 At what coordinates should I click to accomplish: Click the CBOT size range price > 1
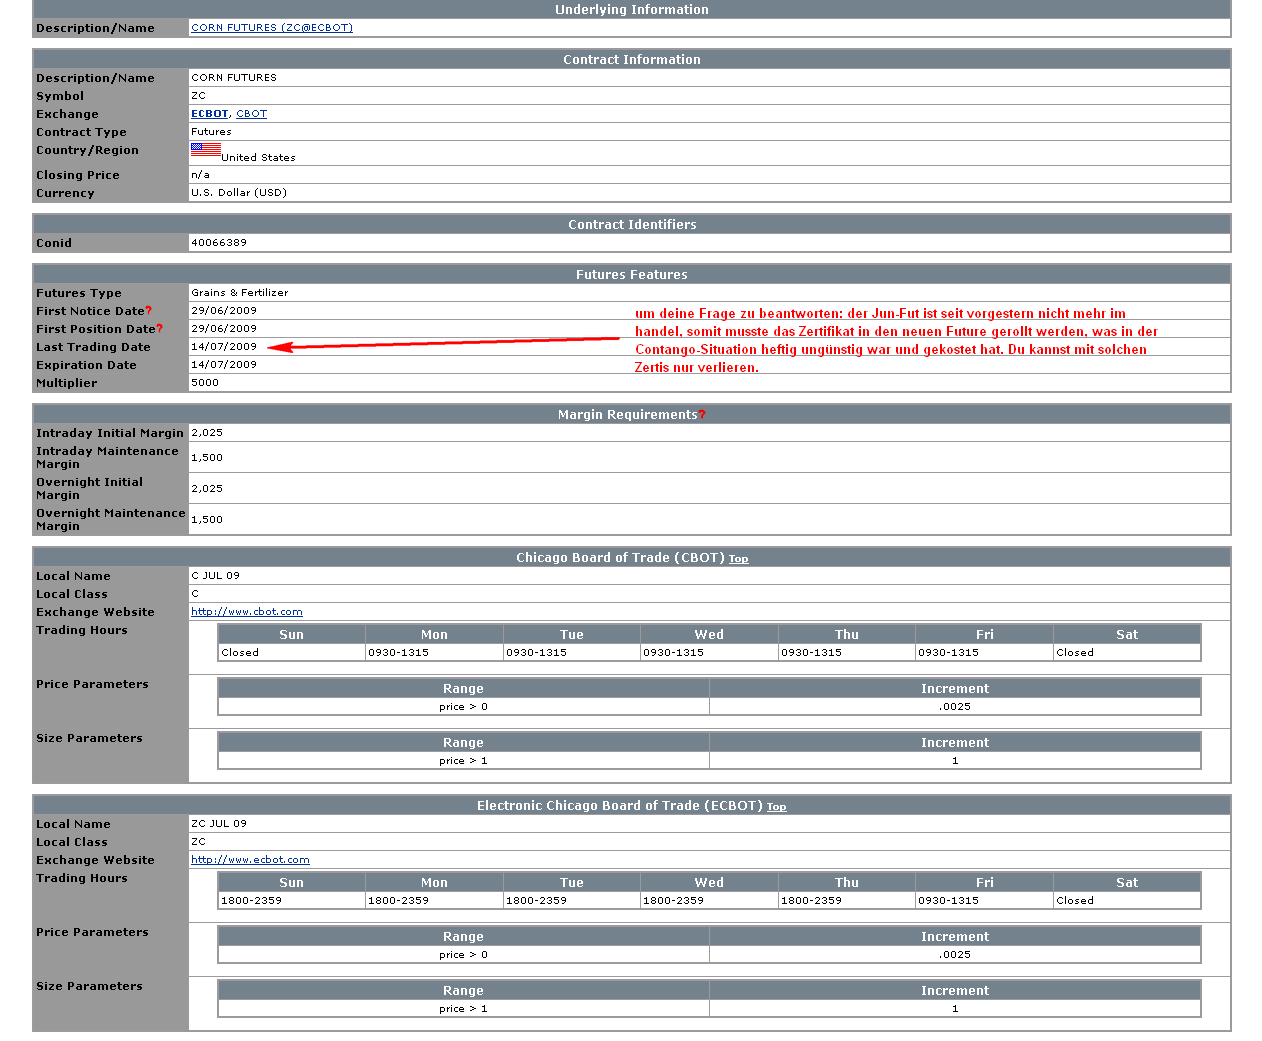pyautogui.click(x=463, y=761)
